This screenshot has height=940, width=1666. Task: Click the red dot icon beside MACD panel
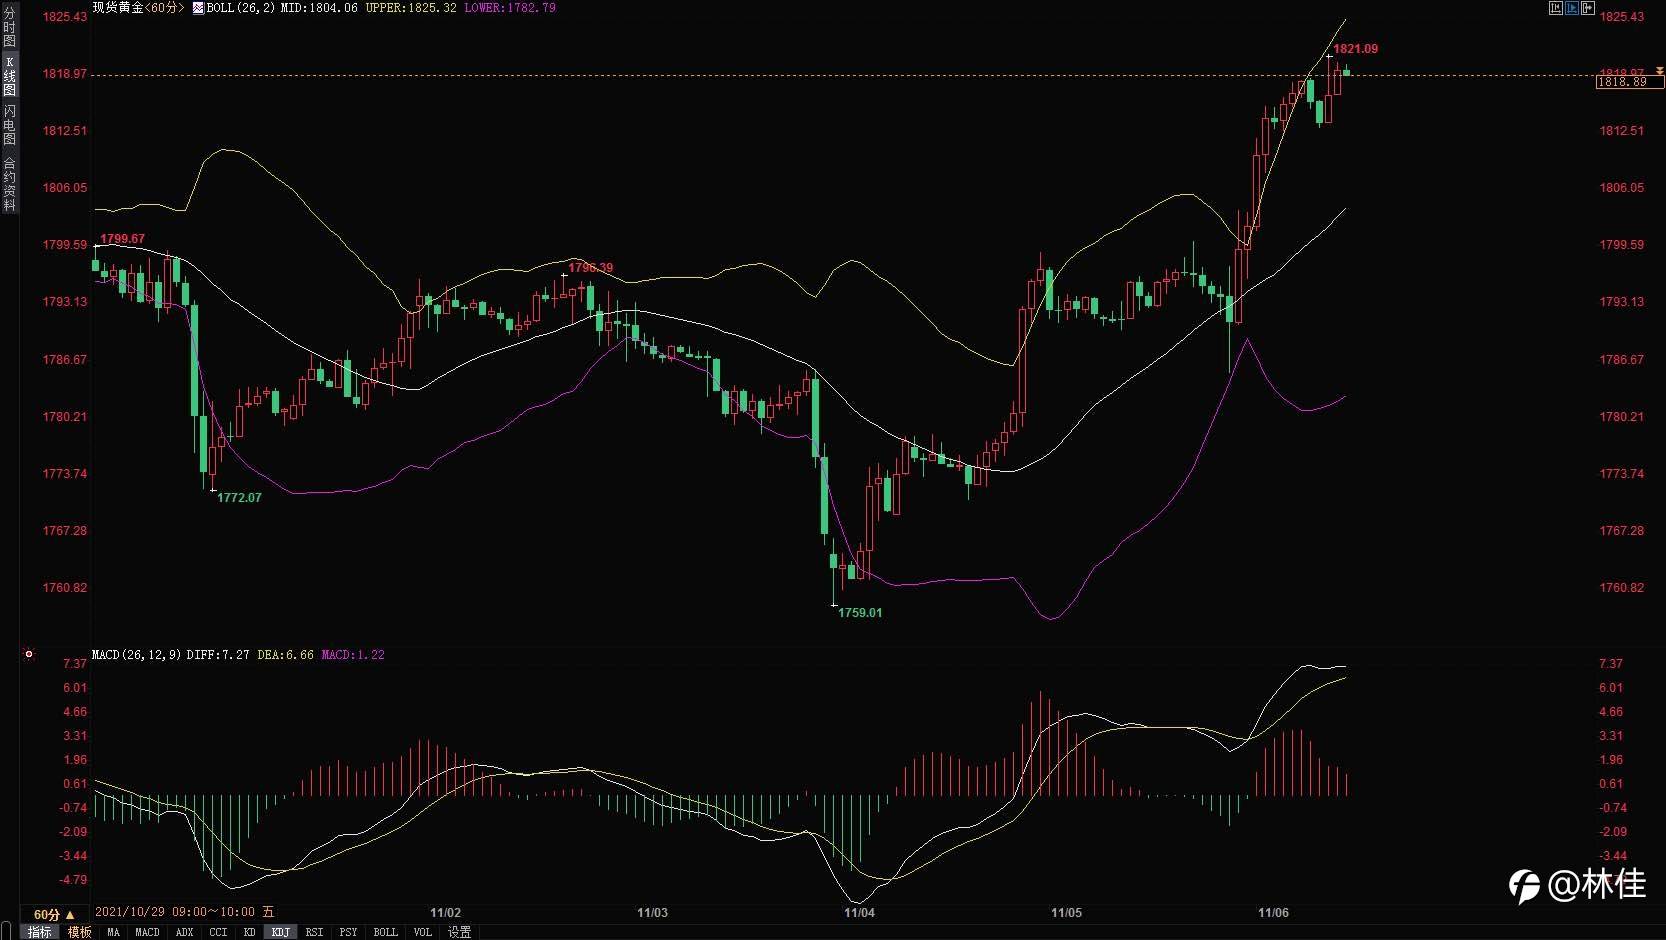coord(29,654)
